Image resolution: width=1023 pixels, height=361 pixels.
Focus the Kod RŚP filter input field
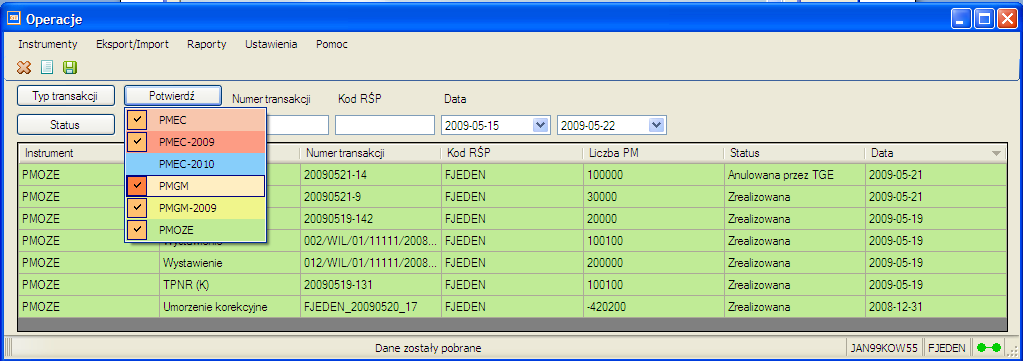[x=385, y=125]
